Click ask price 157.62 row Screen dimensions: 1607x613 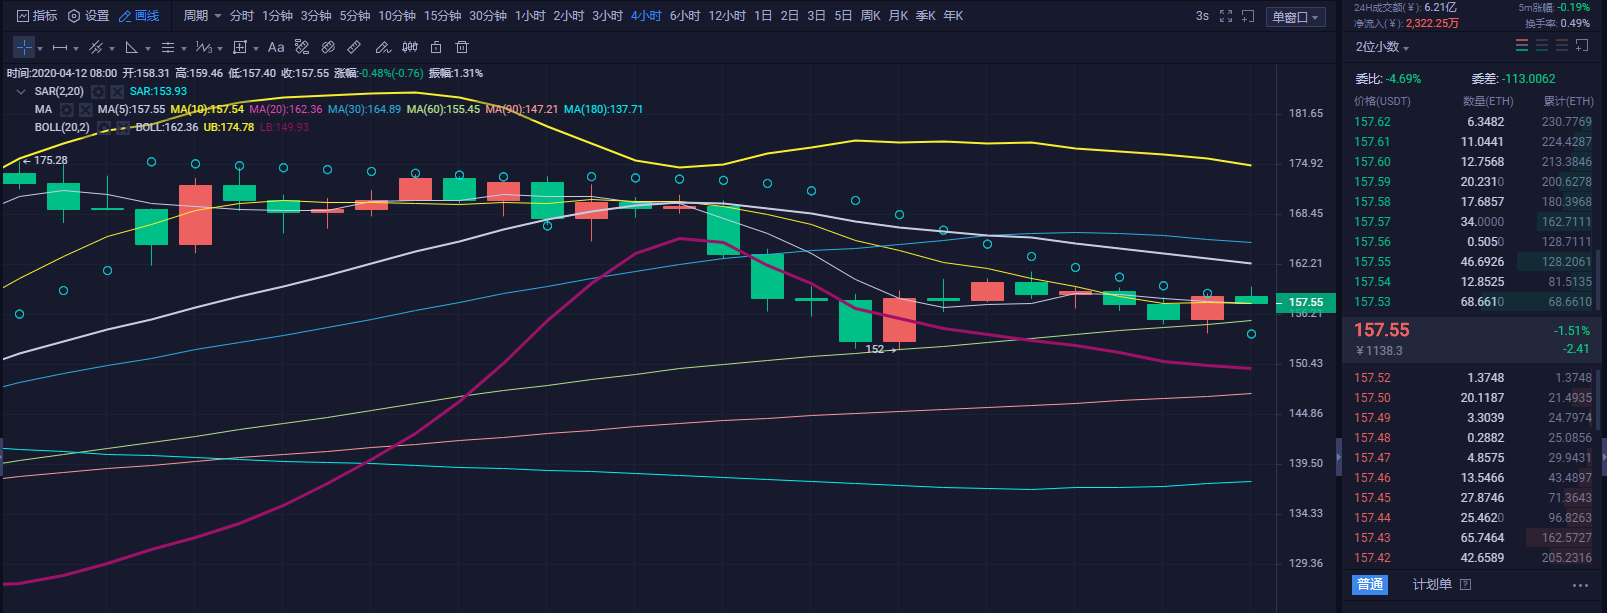click(1473, 122)
